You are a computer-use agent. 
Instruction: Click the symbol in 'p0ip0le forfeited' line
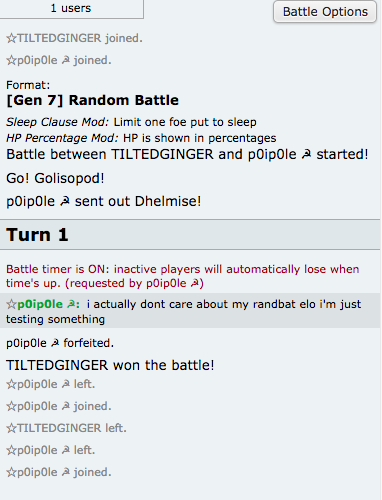[x=55, y=343]
